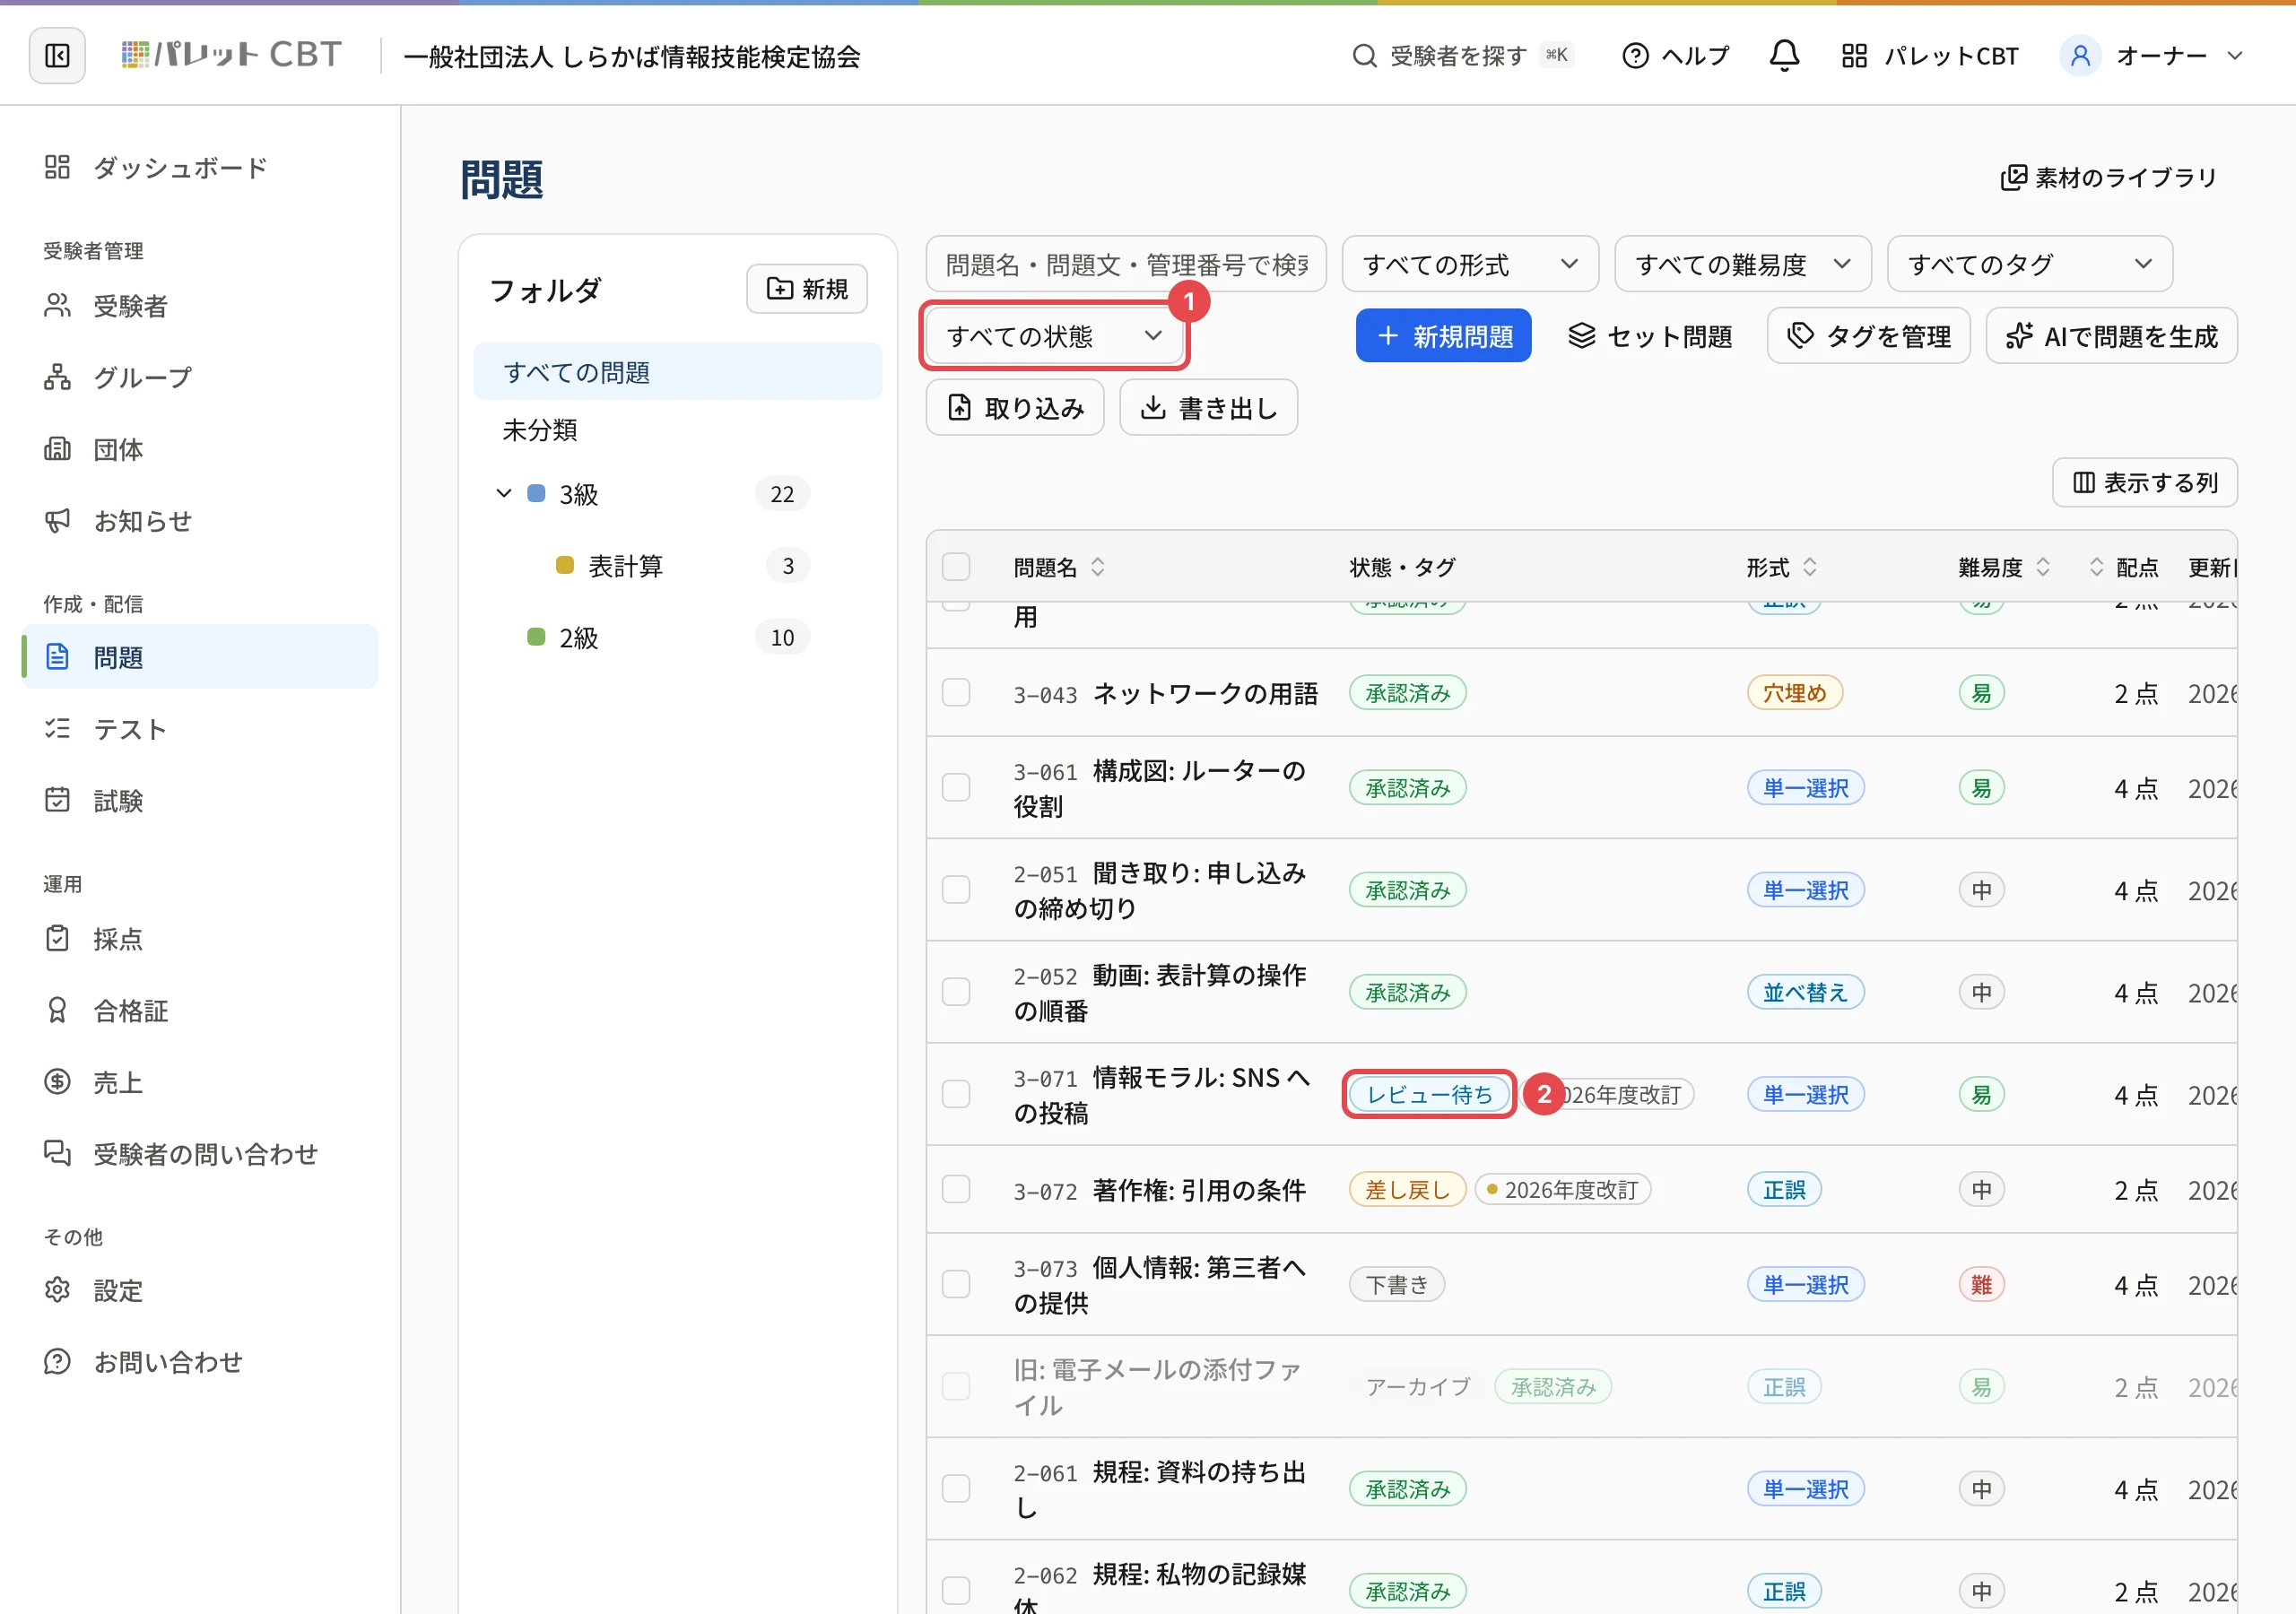Image resolution: width=2296 pixels, height=1614 pixels.
Task: Click the 受験者を探す search box
Action: [x=1462, y=56]
